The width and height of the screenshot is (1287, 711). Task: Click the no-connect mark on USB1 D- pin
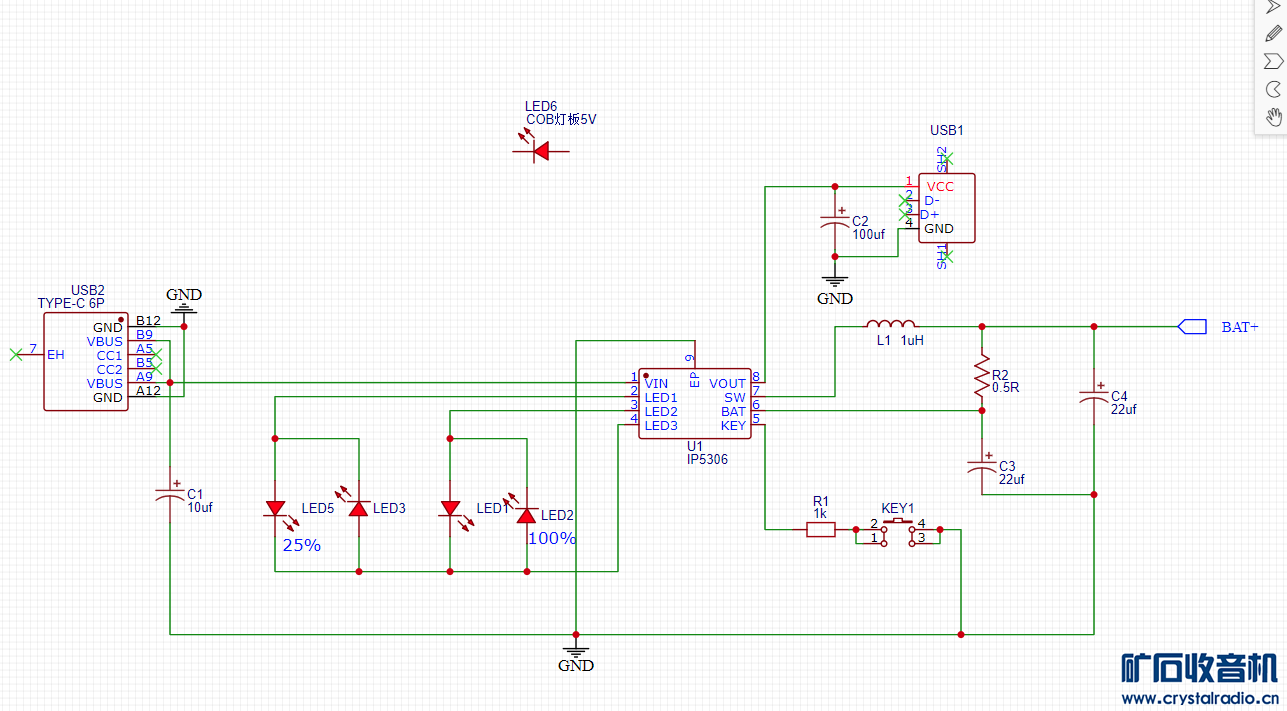pyautogui.click(x=905, y=200)
